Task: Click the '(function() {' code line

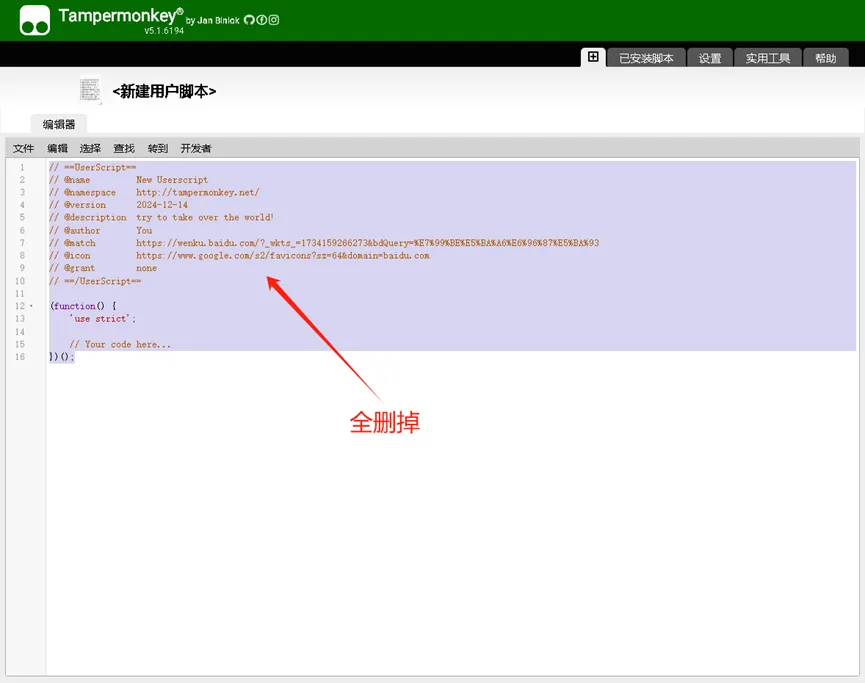Action: [83, 306]
